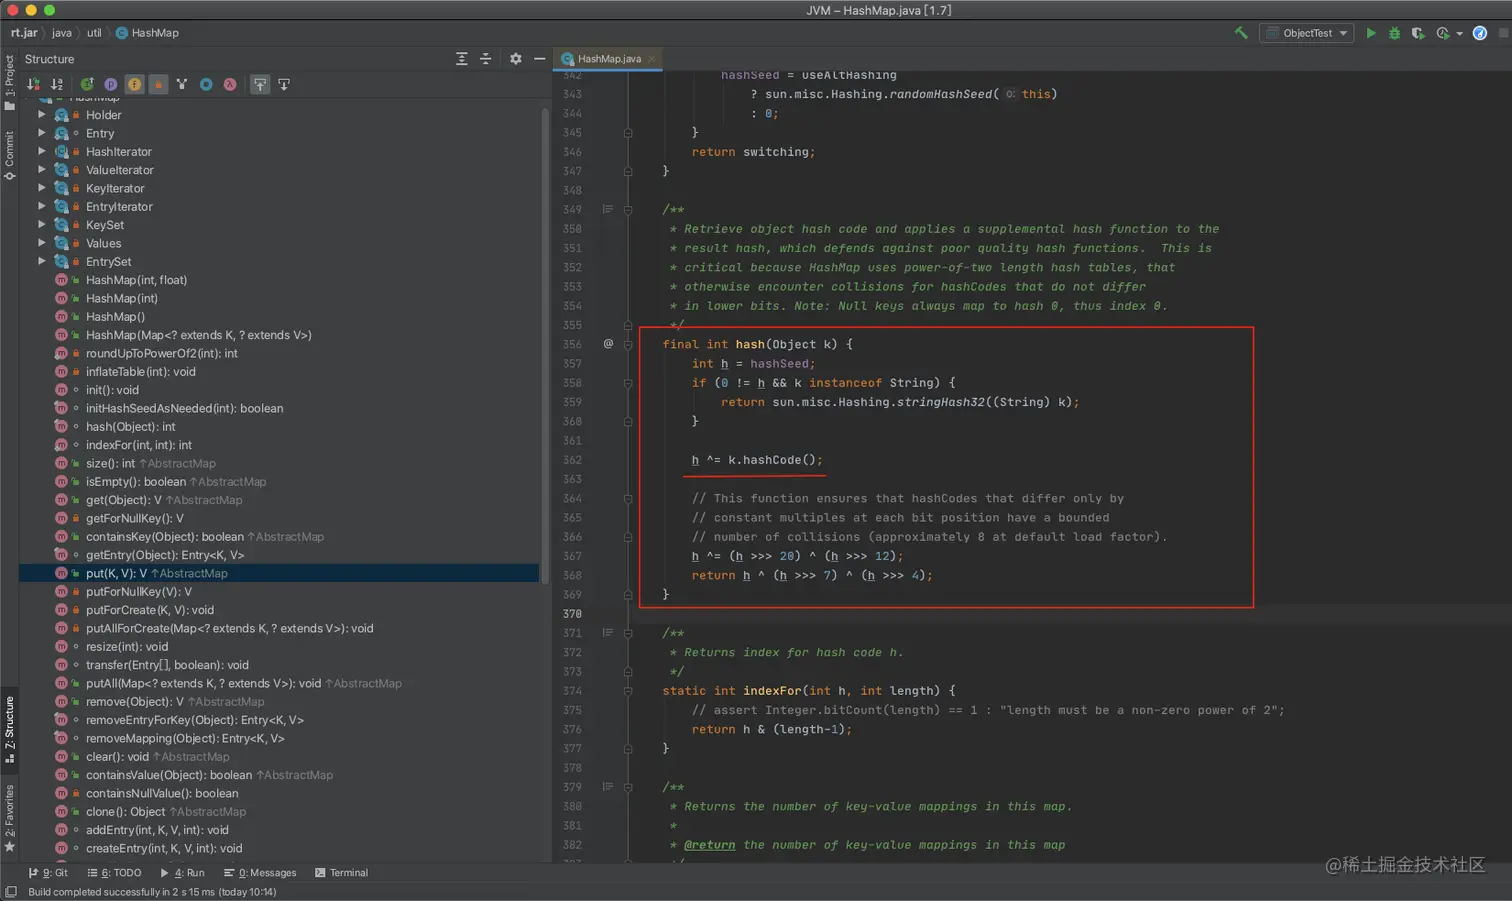Expand the KeyIterator node

42,188
